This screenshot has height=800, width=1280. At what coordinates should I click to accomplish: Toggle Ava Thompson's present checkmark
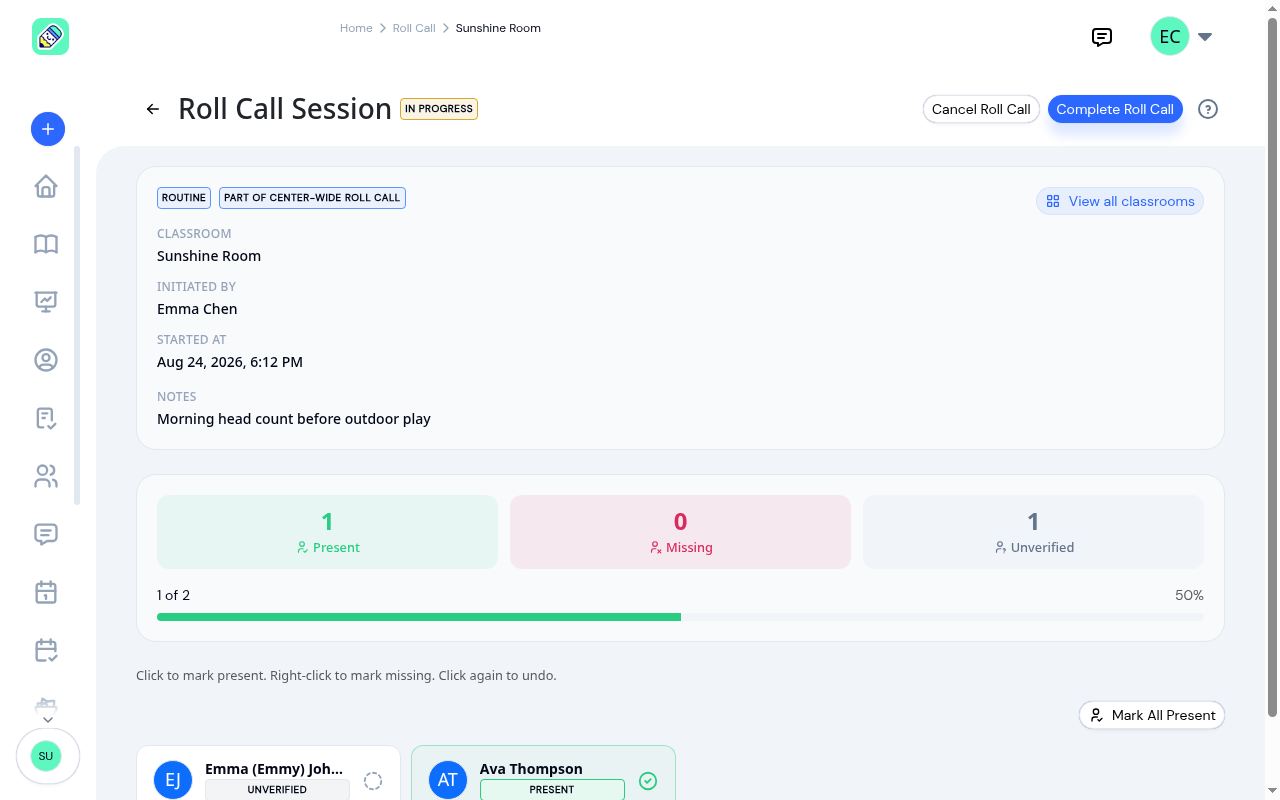pos(648,781)
